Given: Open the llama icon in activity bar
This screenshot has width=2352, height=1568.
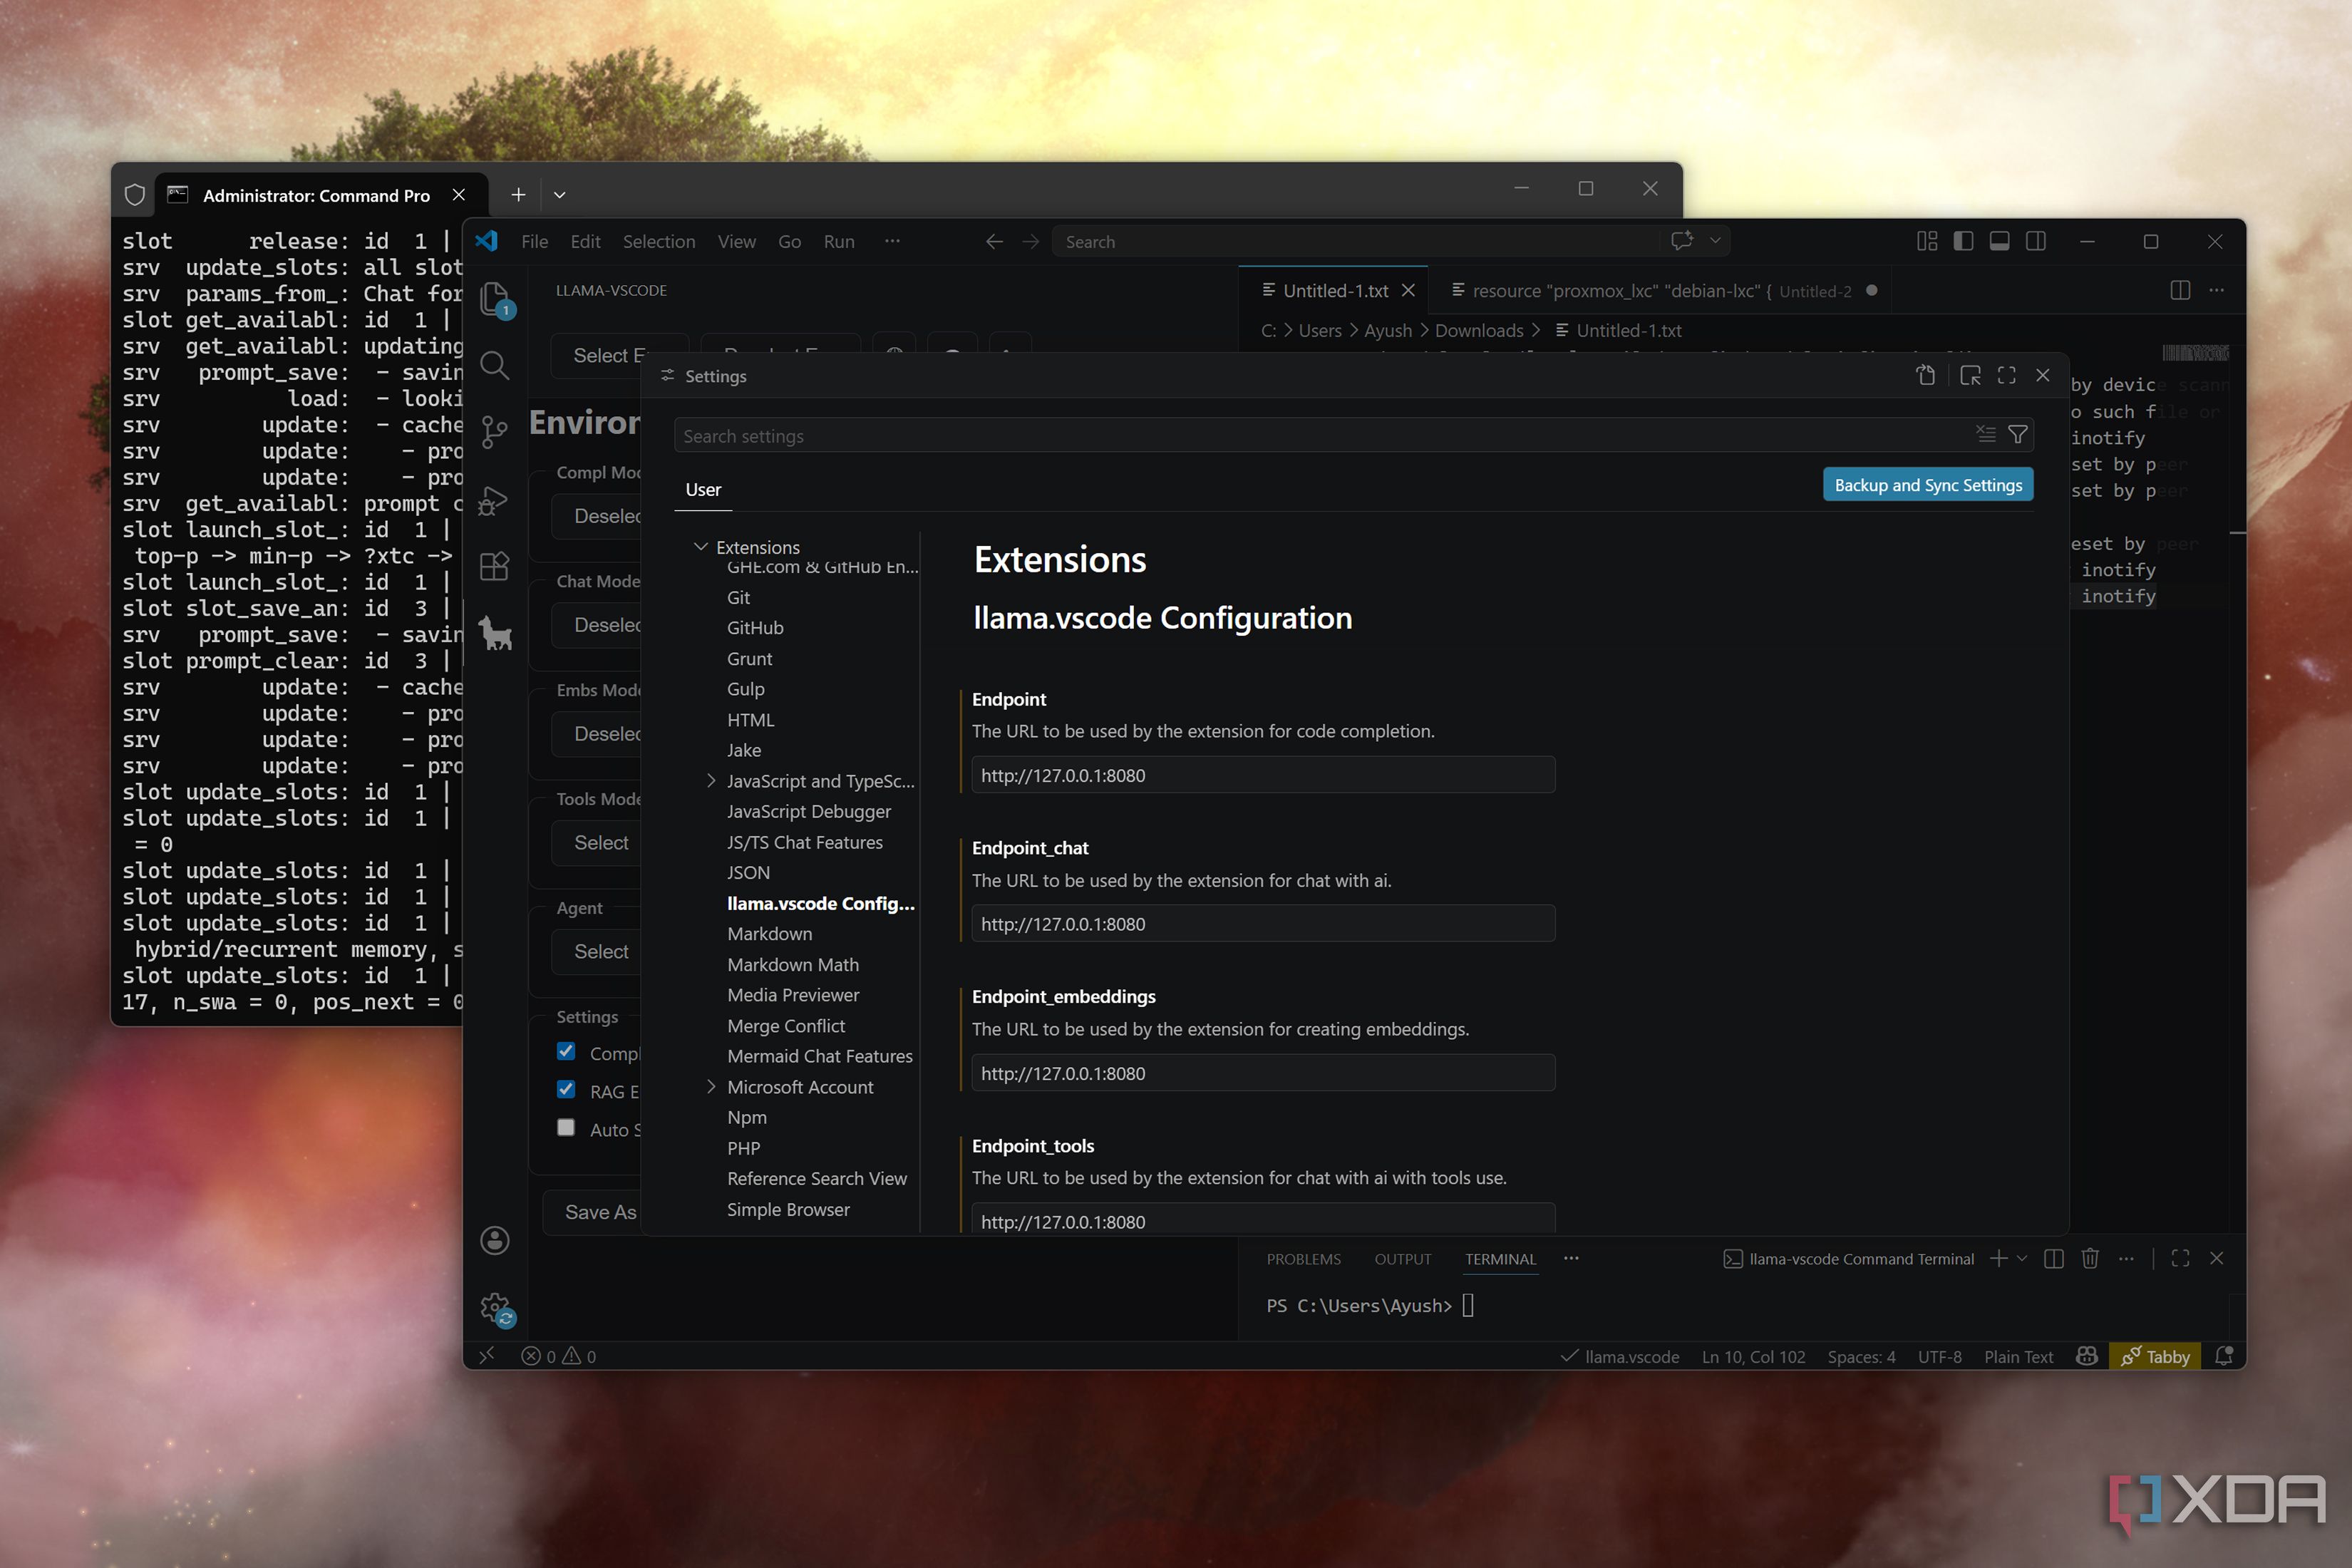Looking at the screenshot, I should (x=495, y=633).
